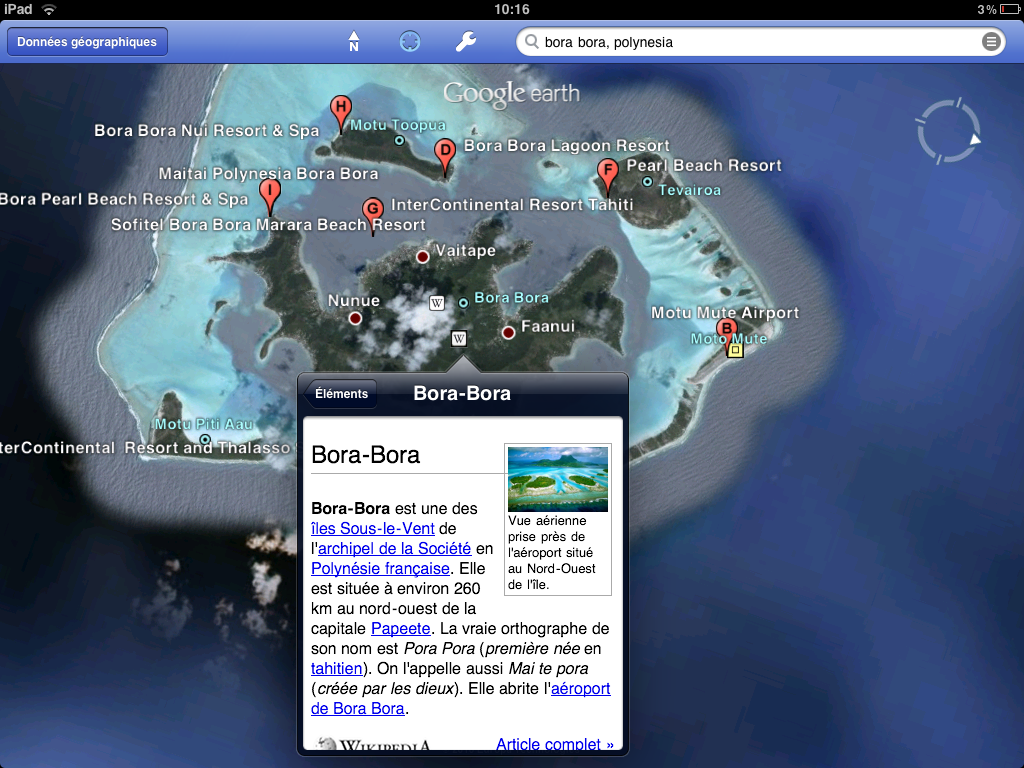This screenshot has width=1024, height=768.
Task: Tap the InterContinental Resort Tahiti label
Action: (512, 205)
